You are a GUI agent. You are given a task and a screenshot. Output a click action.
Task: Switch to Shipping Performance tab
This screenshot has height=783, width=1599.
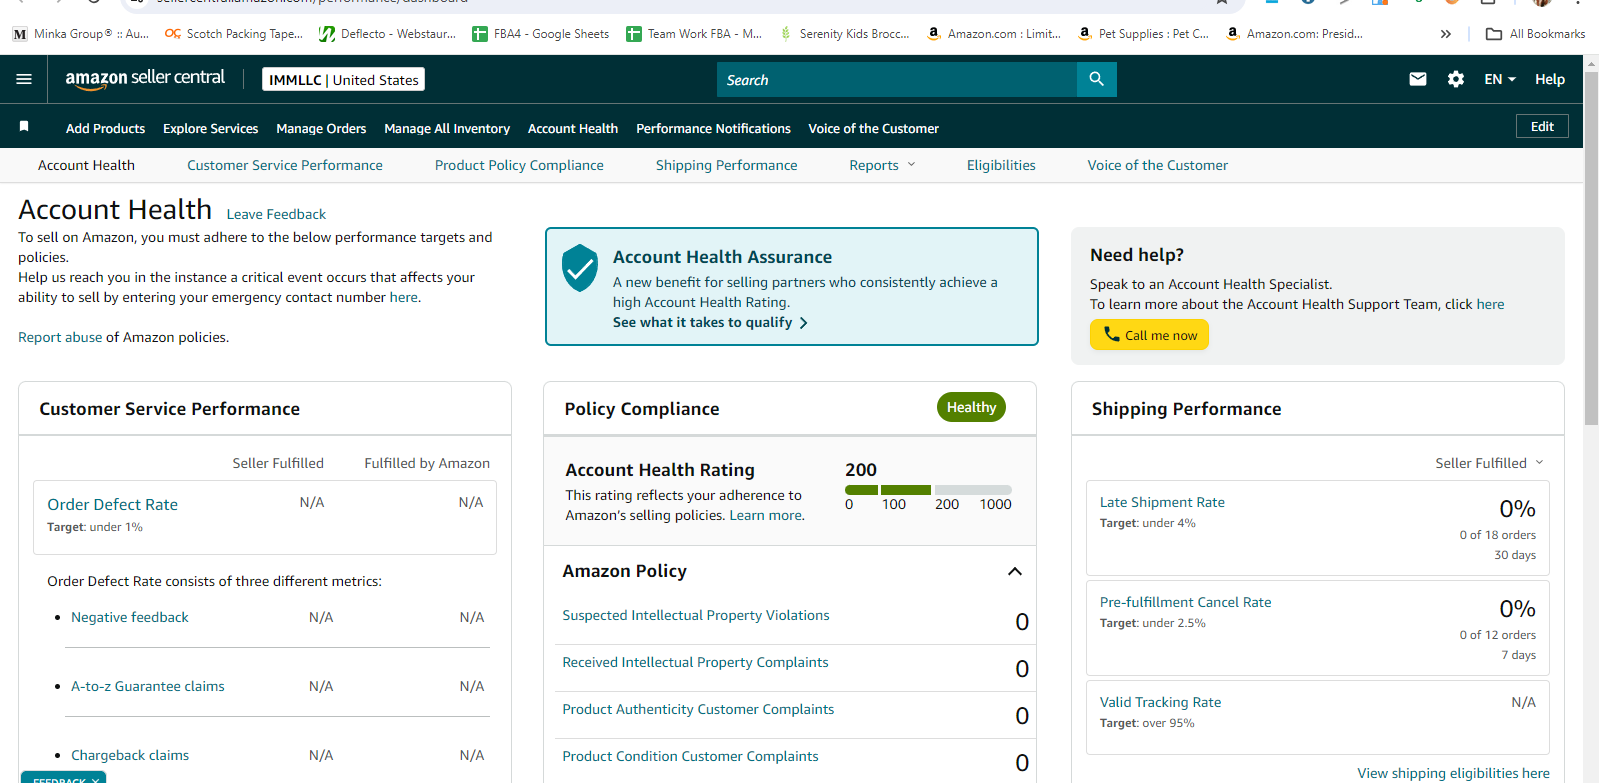pos(727,165)
